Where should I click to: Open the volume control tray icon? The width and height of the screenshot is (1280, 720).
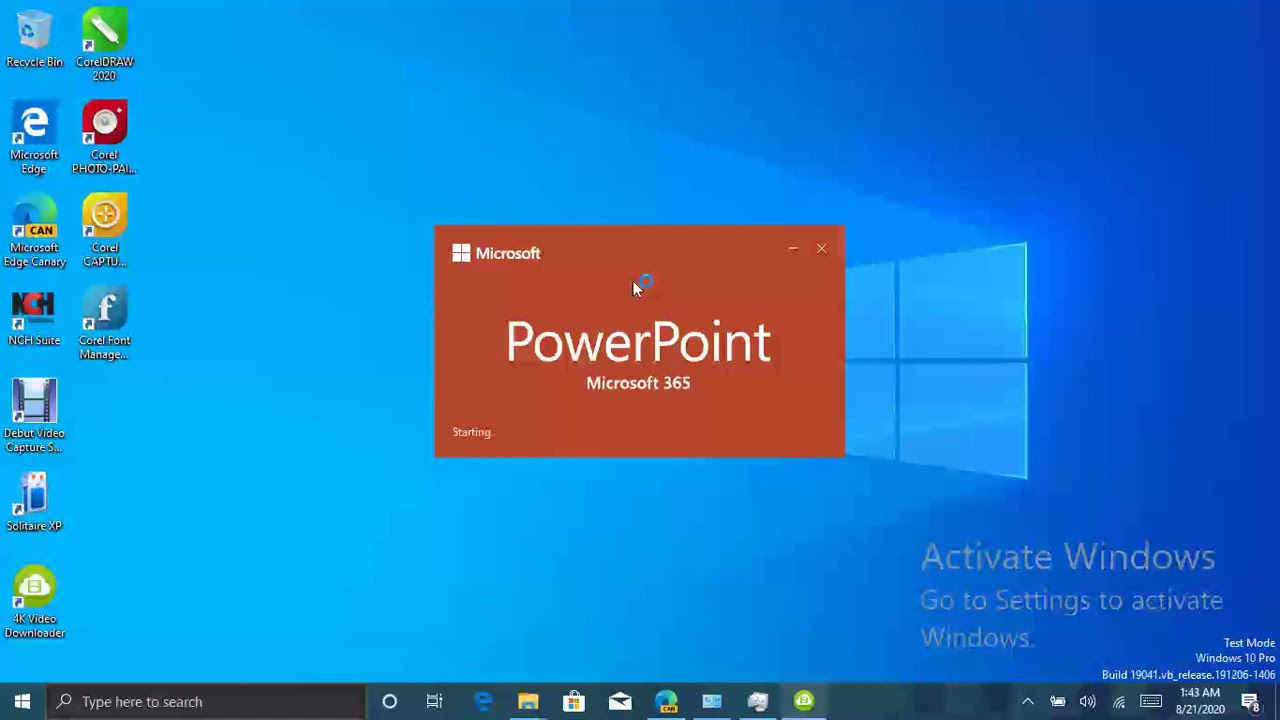point(1087,701)
